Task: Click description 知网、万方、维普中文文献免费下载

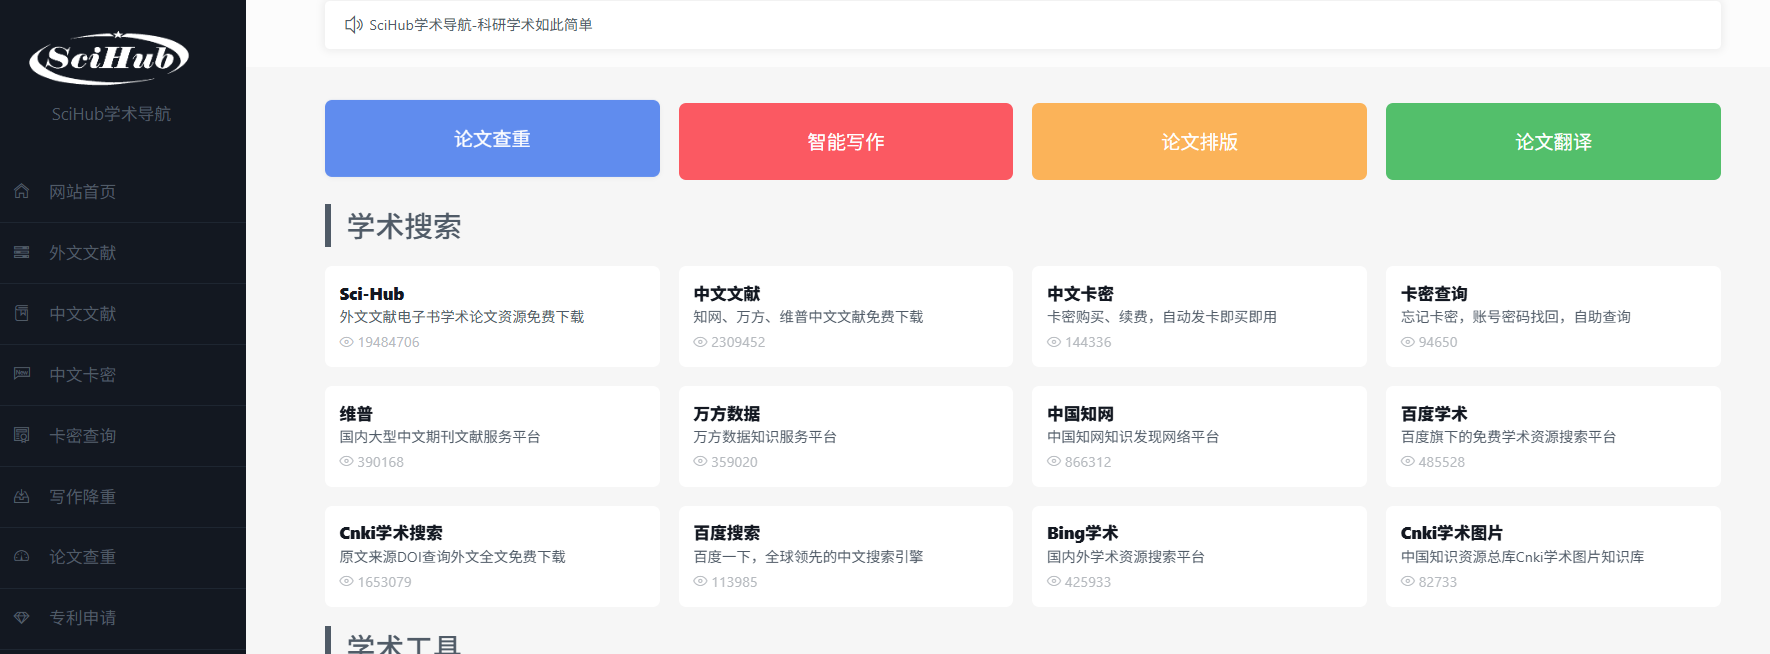Action: (808, 317)
